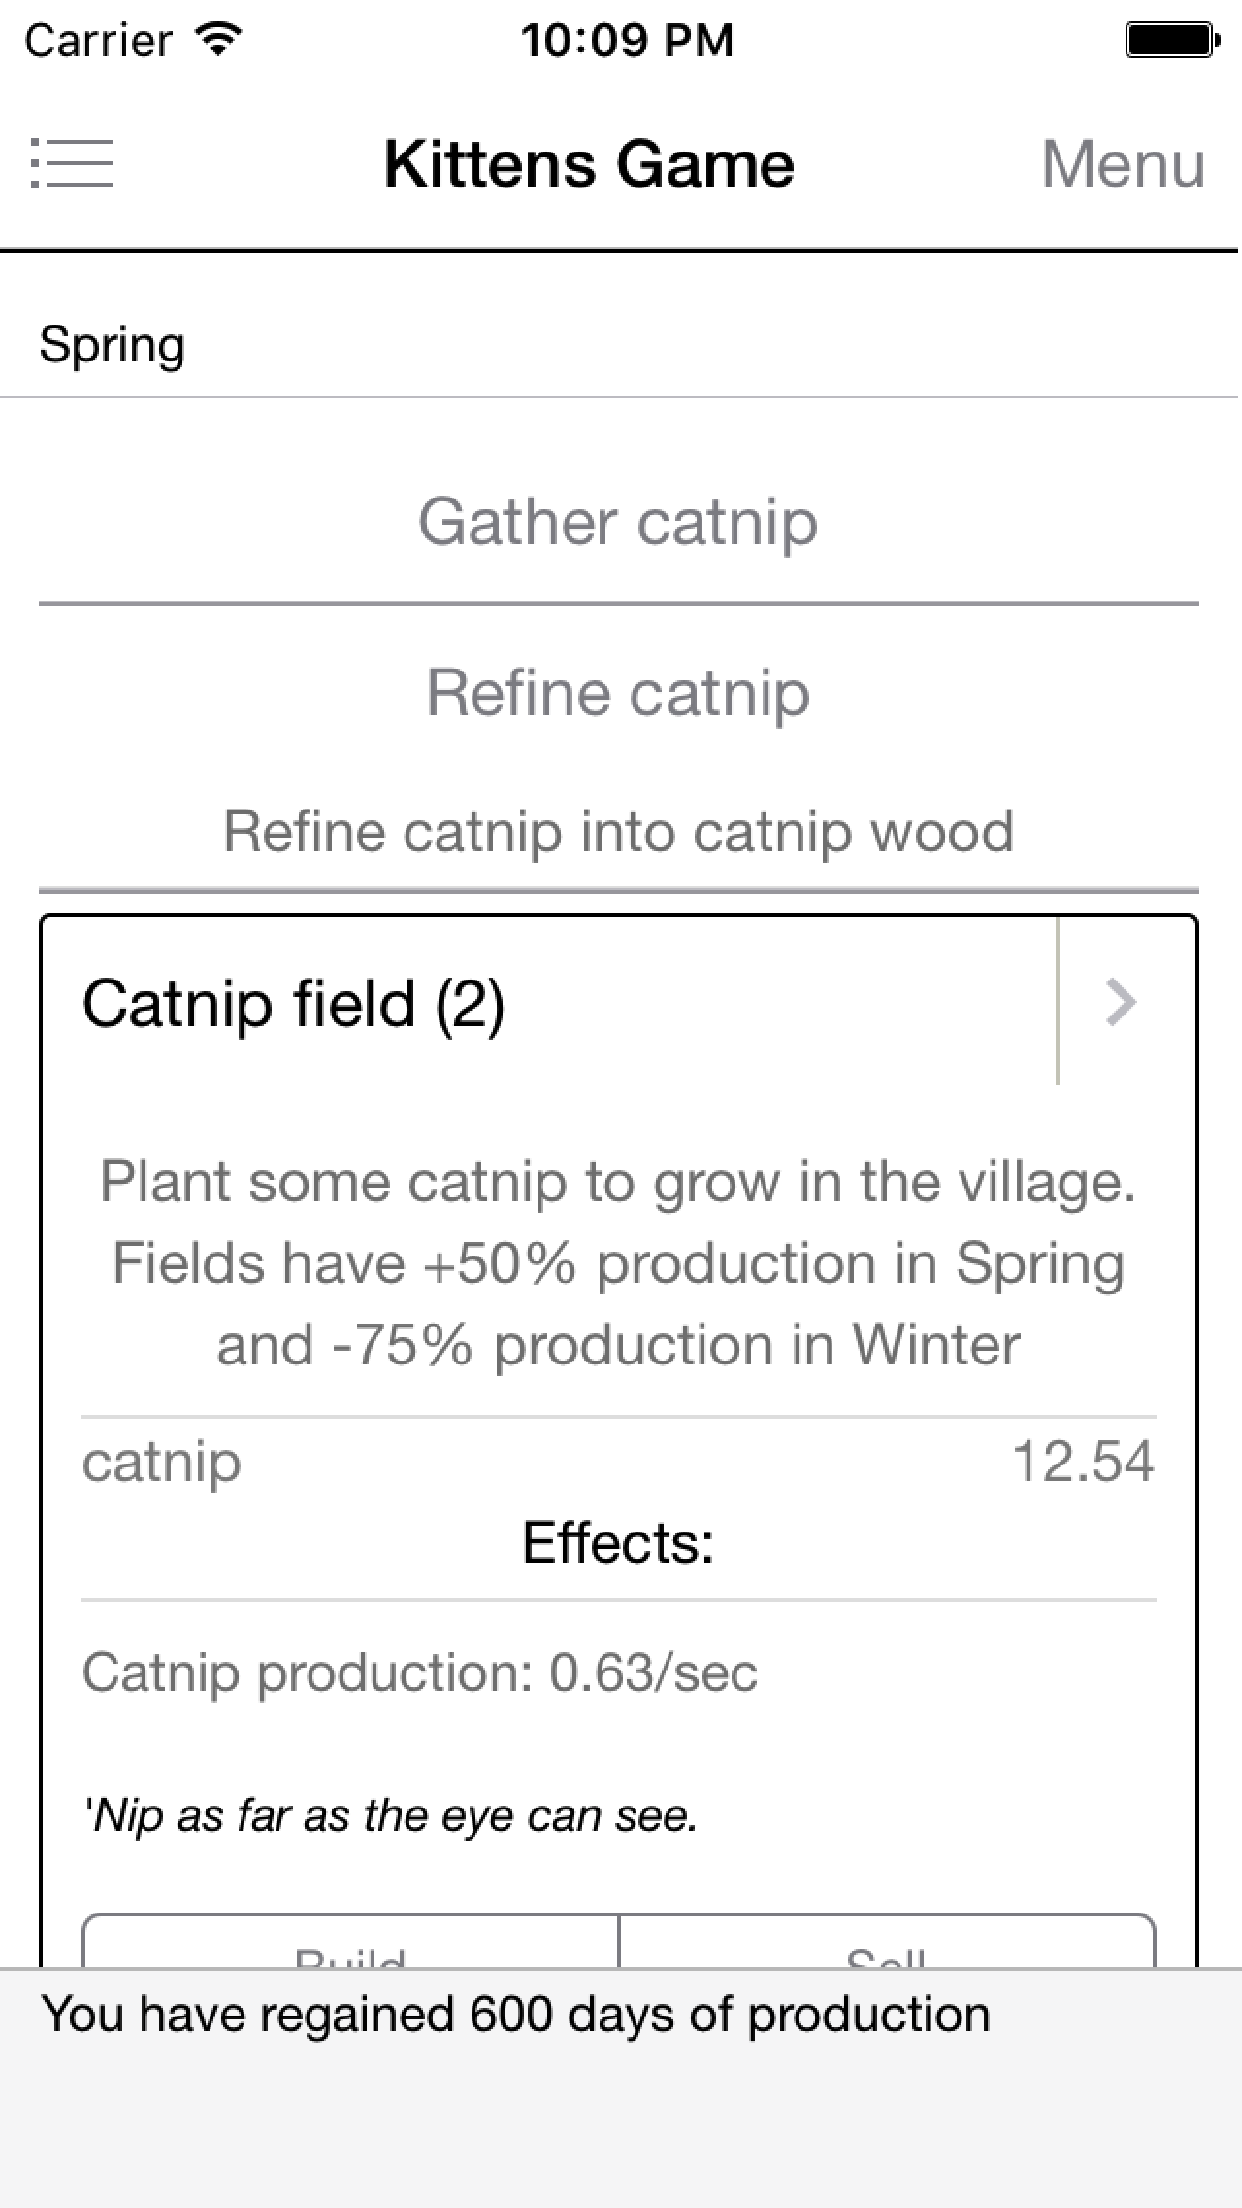Screen dimensions: 1242x2208
Task: Click the Catnip production 0.63/sec effect line
Action: (x=420, y=1673)
